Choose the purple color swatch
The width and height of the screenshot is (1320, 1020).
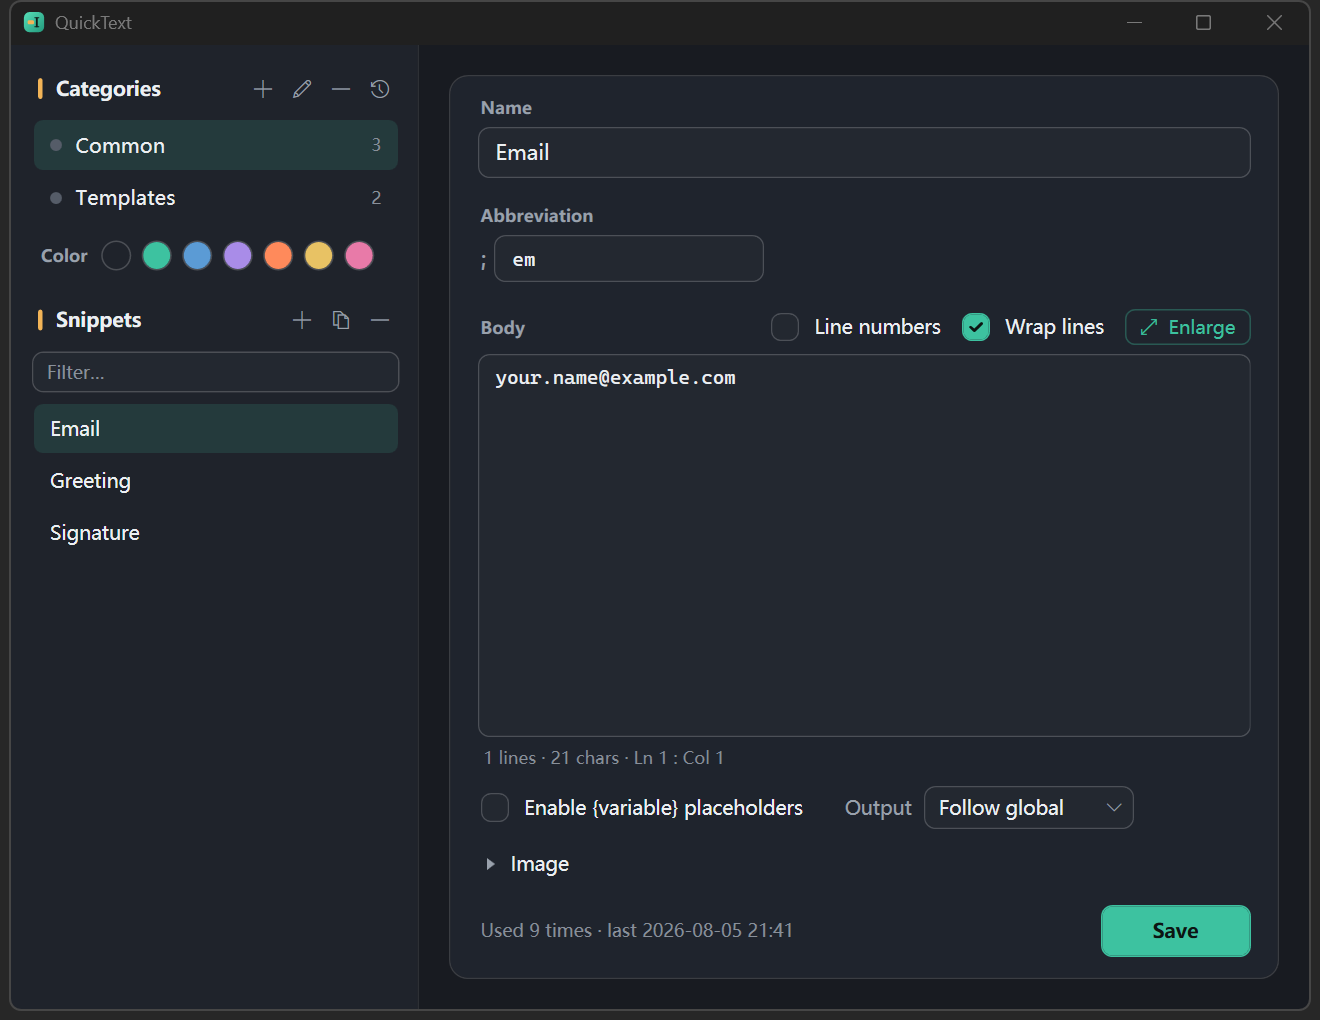[x=238, y=256]
